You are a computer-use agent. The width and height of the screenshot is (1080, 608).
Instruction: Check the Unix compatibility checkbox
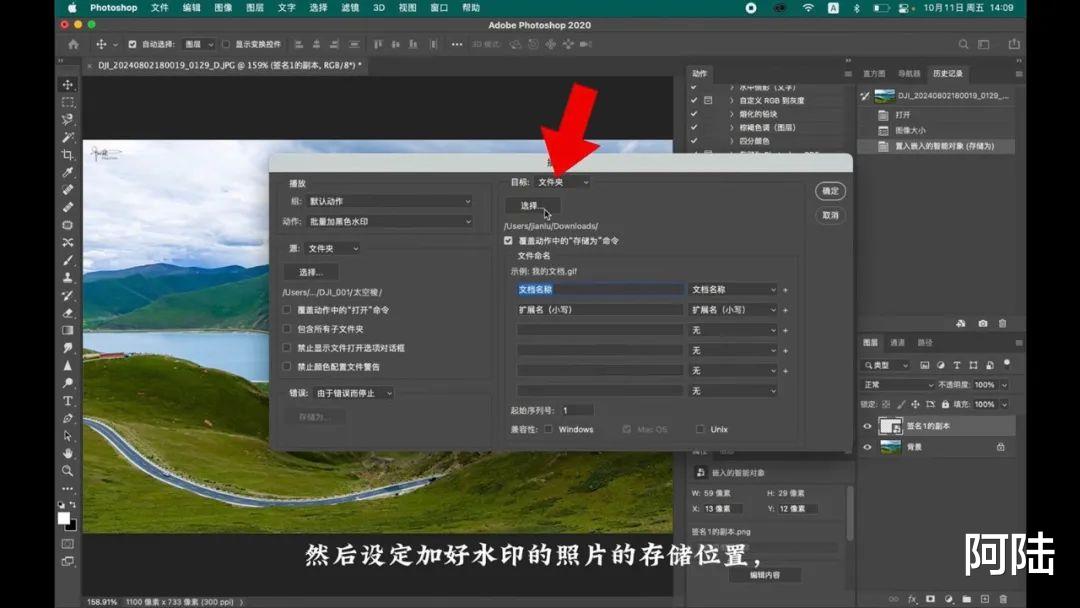pos(700,429)
